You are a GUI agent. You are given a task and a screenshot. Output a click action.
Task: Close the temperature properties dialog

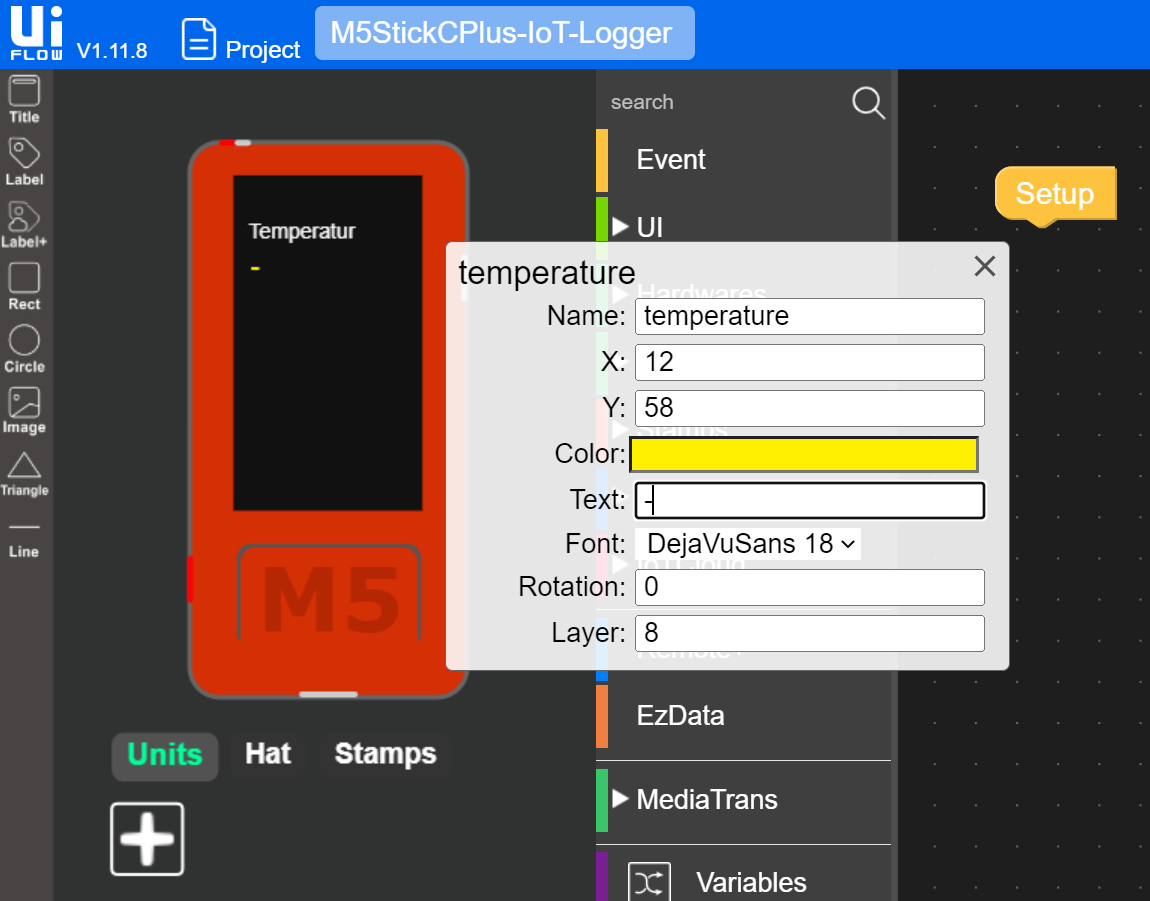[984, 266]
